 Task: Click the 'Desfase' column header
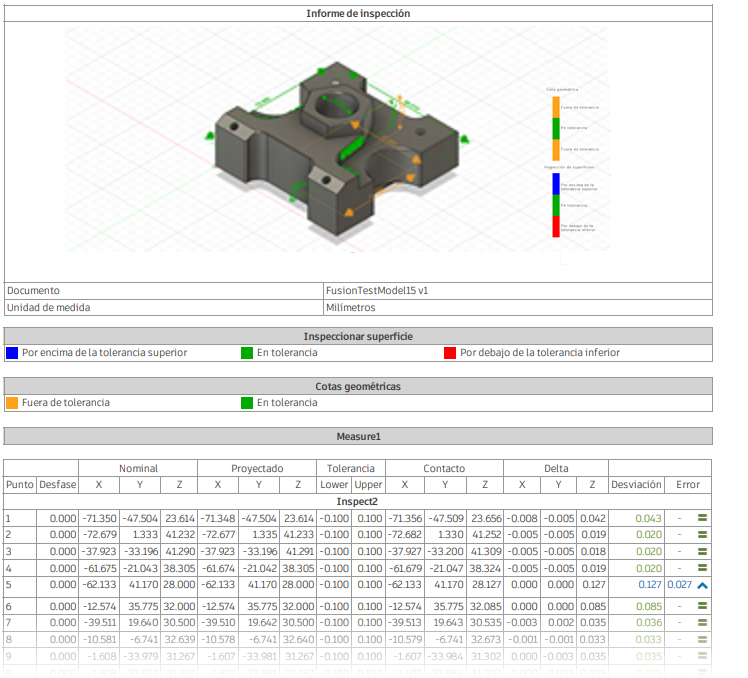coord(57,484)
